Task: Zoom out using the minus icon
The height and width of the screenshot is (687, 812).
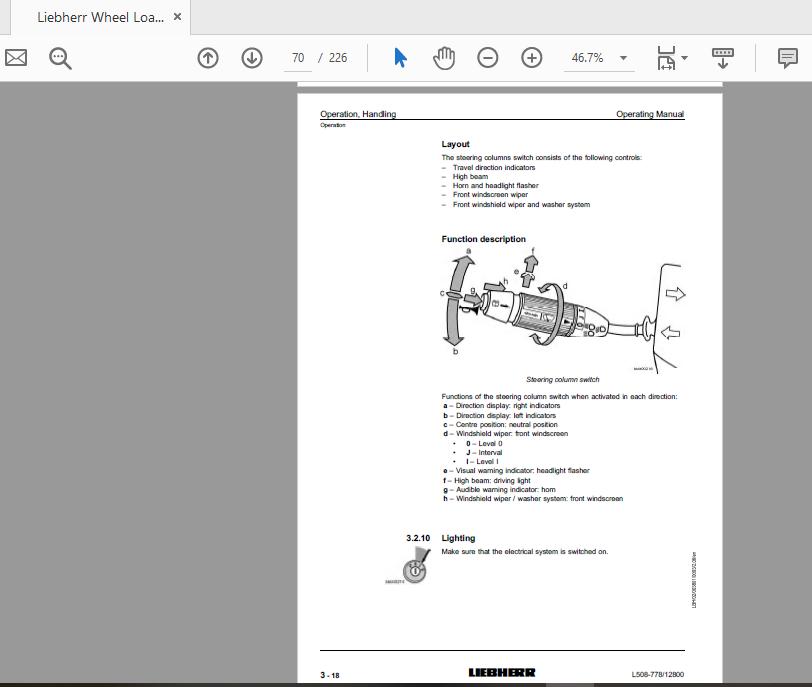Action: click(488, 57)
